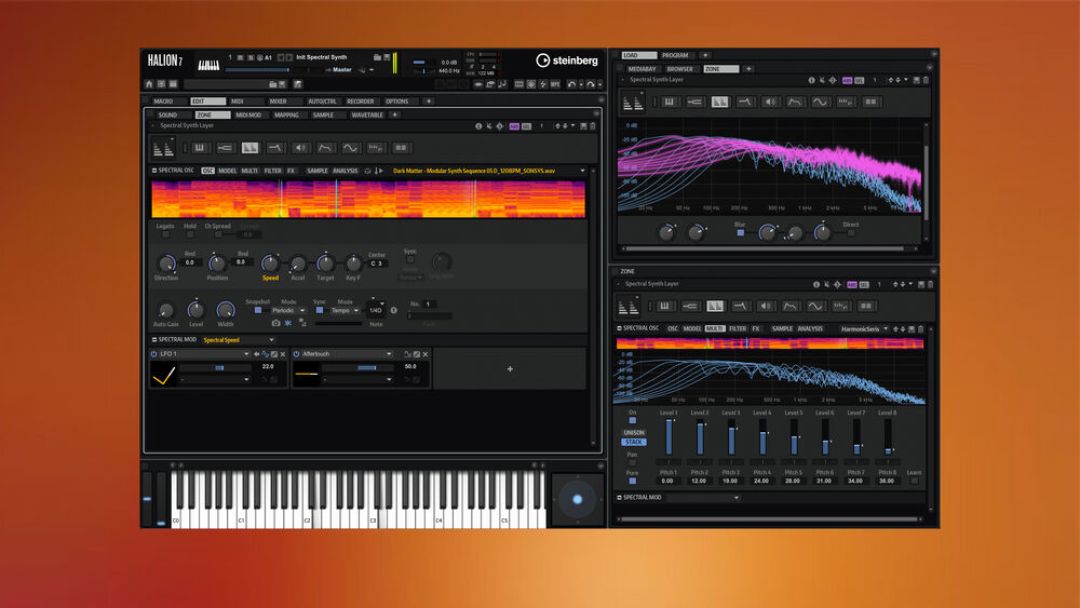Show the Modulation Matrix section icon
Screen dimensions: 1080x608
pyautogui.click(x=401, y=148)
